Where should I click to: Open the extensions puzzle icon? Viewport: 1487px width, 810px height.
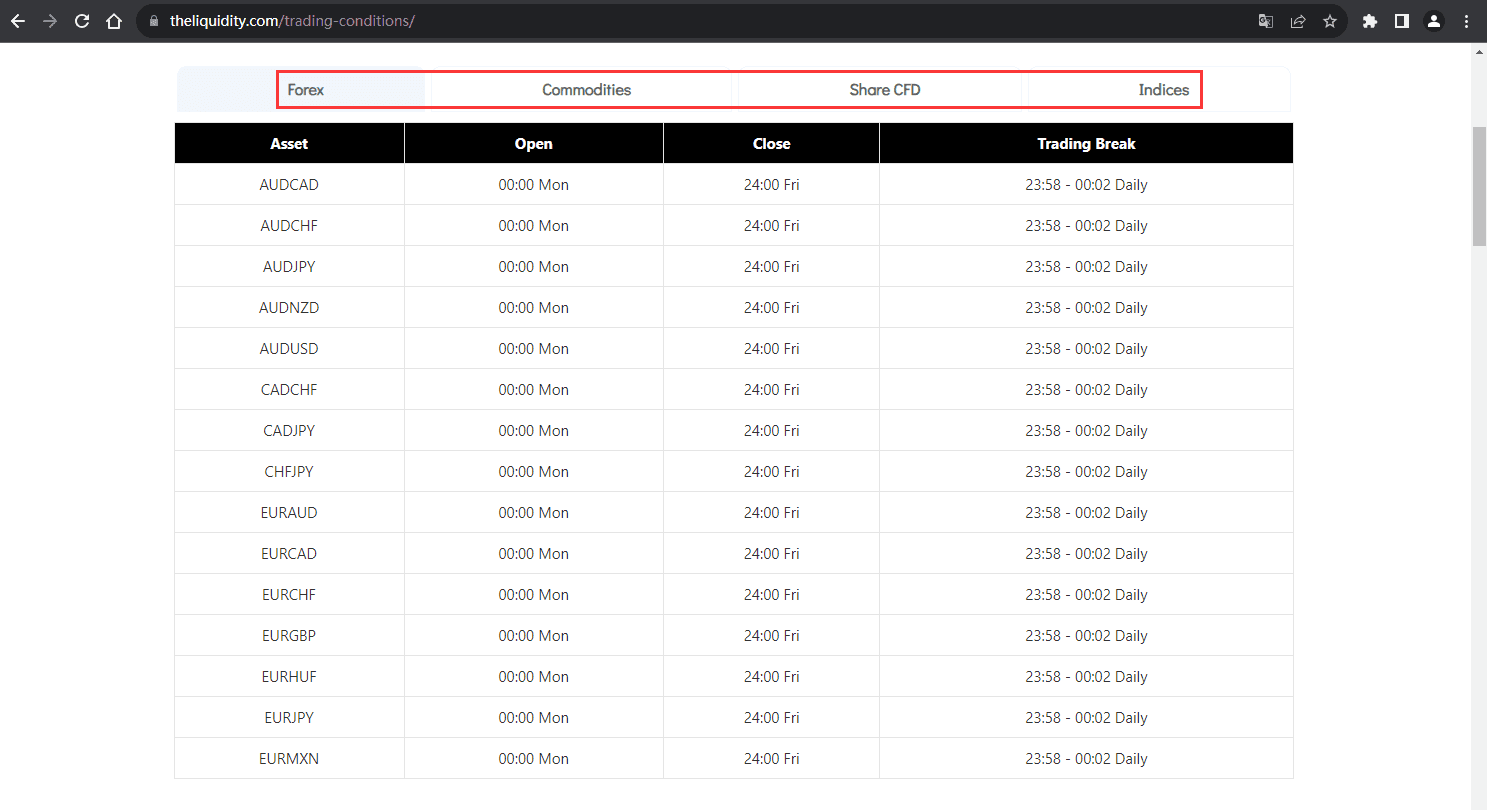pyautogui.click(x=1370, y=21)
